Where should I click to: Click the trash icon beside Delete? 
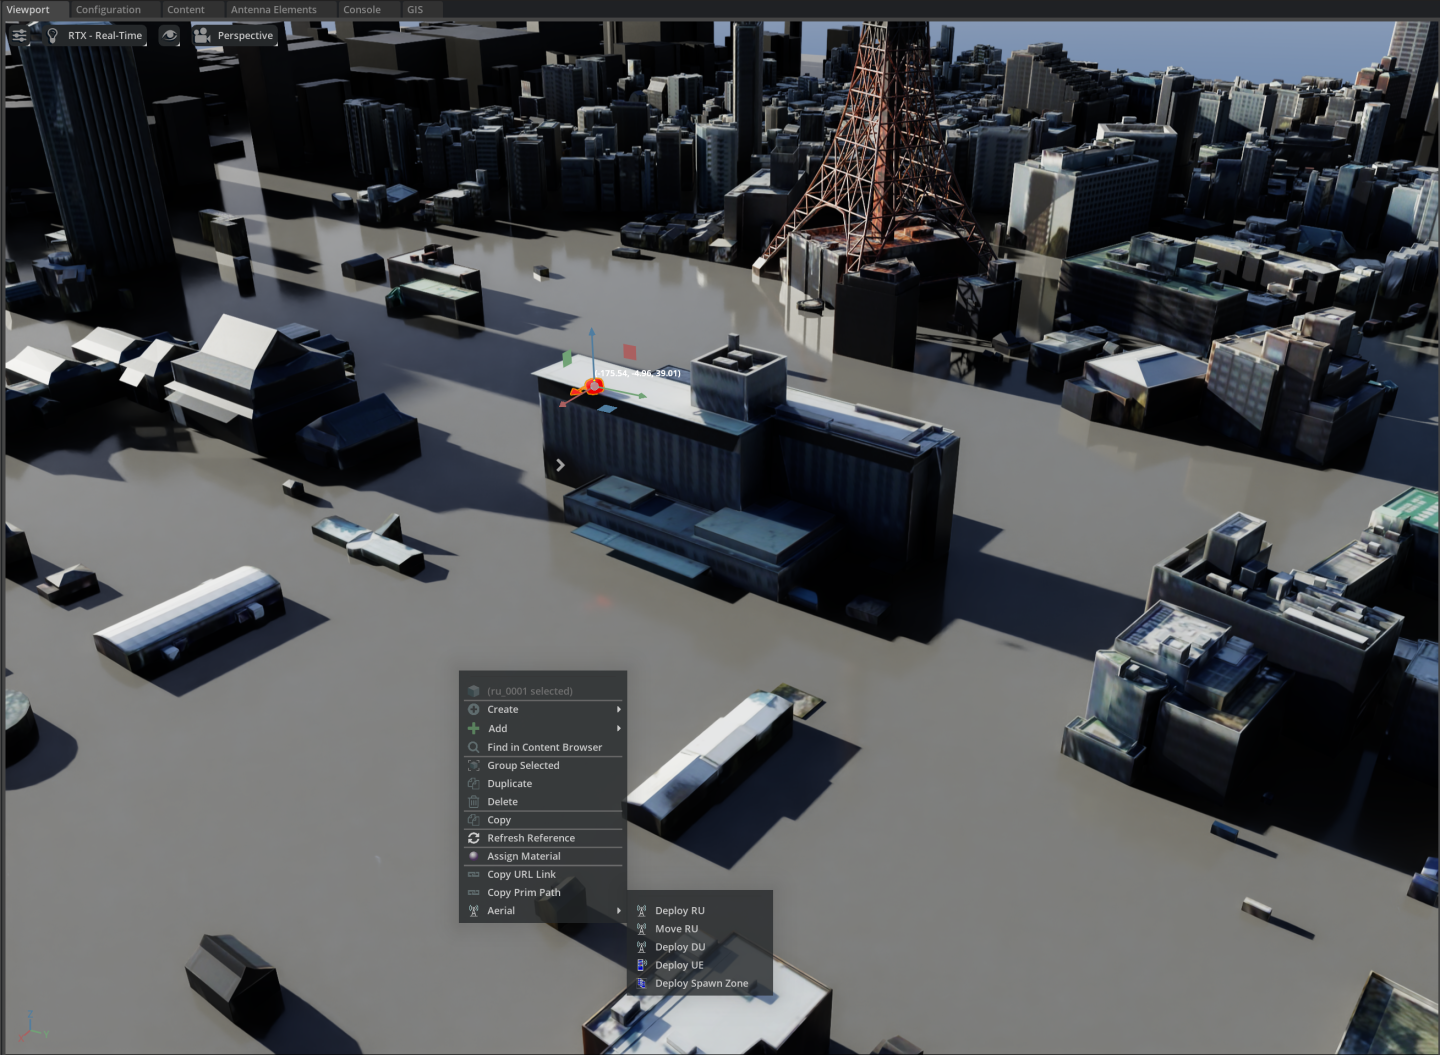[x=474, y=802]
